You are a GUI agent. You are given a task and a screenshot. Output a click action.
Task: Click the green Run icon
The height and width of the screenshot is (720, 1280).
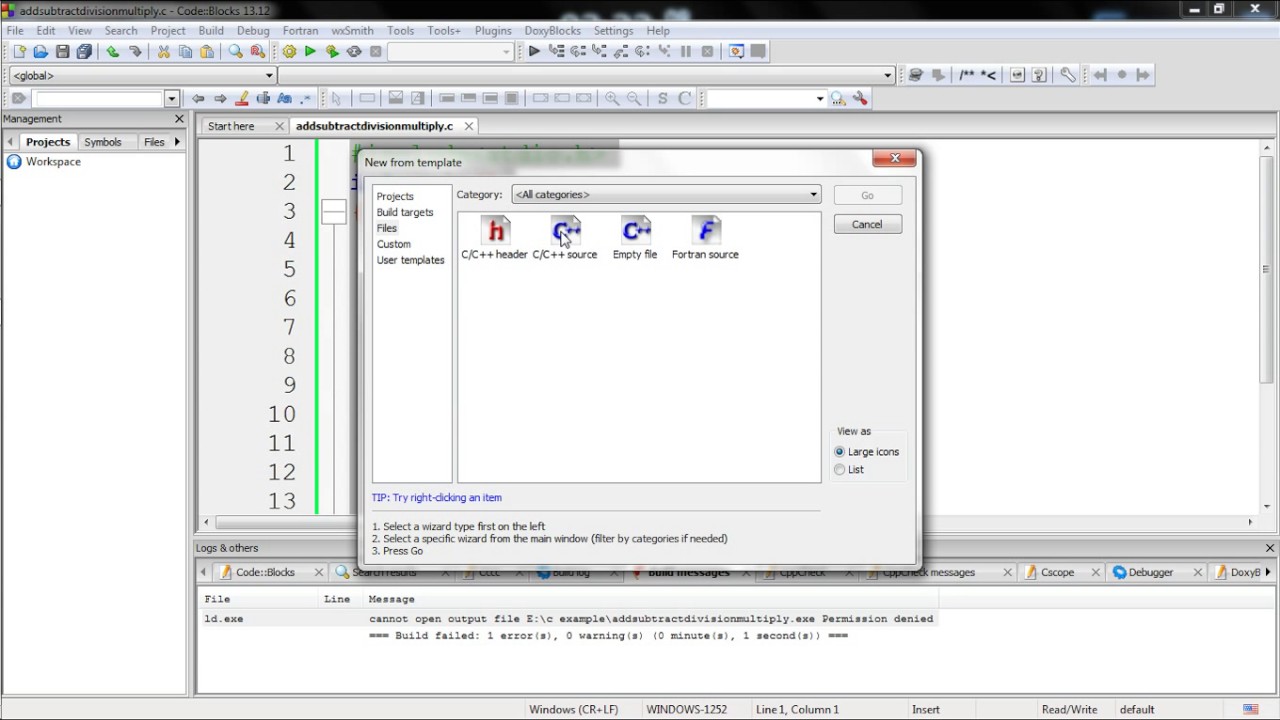tap(310, 52)
